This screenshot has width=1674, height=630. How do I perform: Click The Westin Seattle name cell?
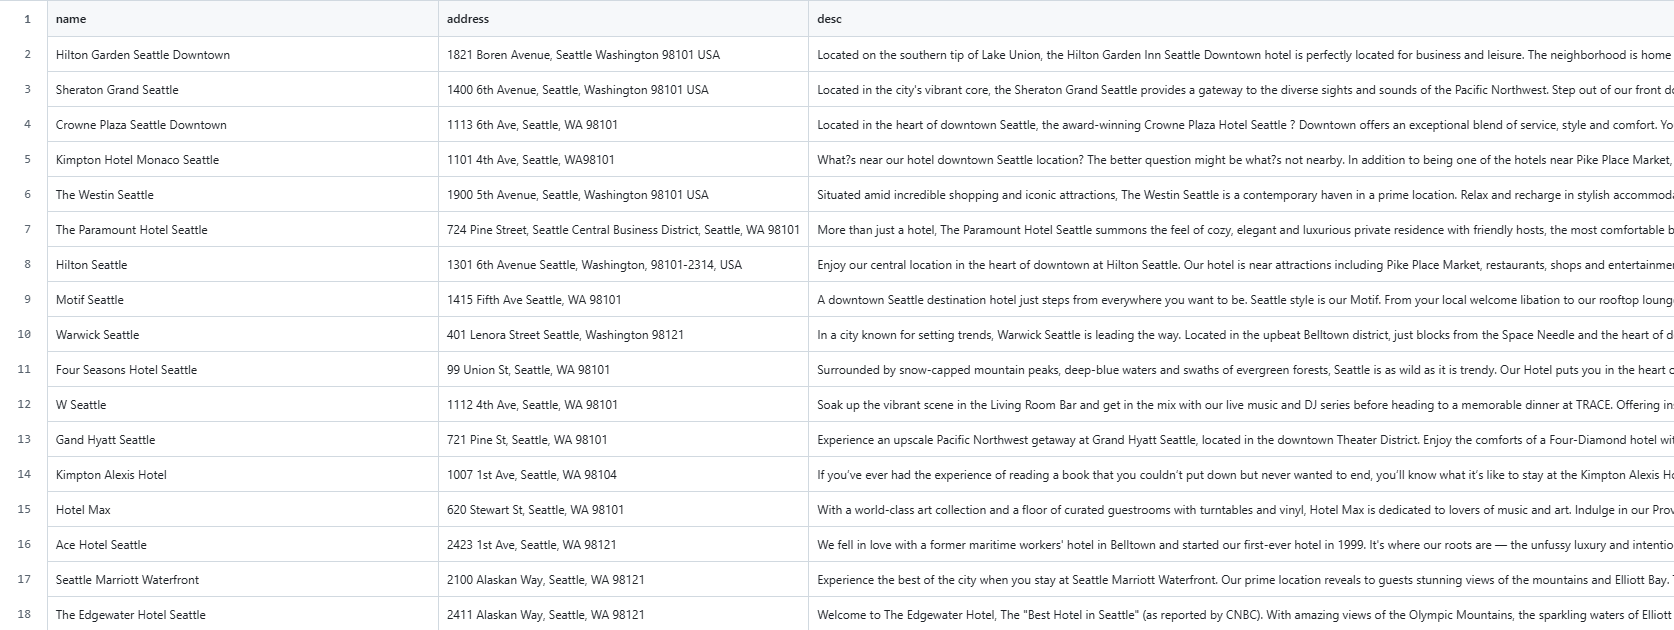tap(243, 195)
